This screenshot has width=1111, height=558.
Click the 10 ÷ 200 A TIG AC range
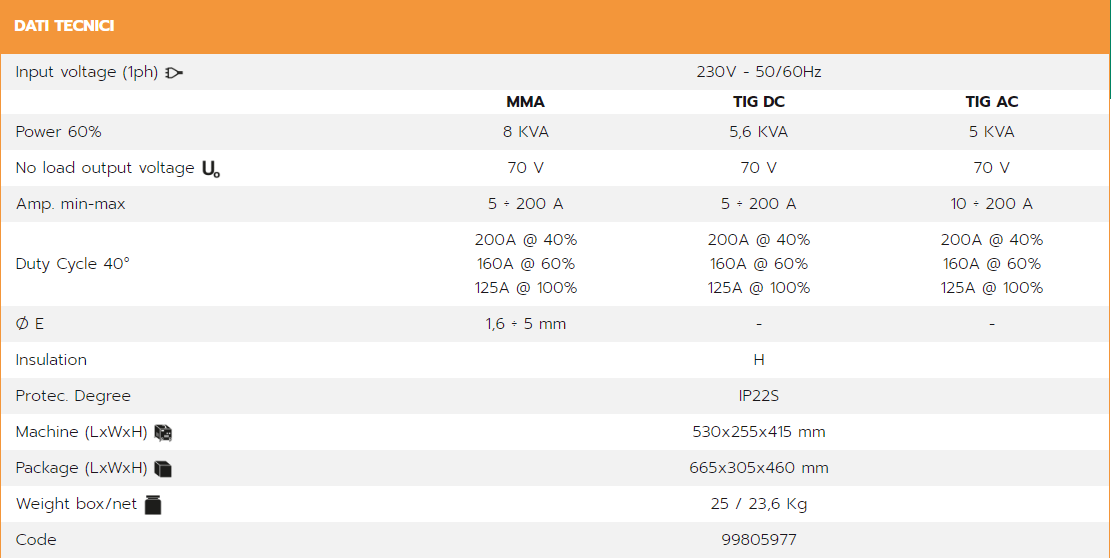click(992, 205)
